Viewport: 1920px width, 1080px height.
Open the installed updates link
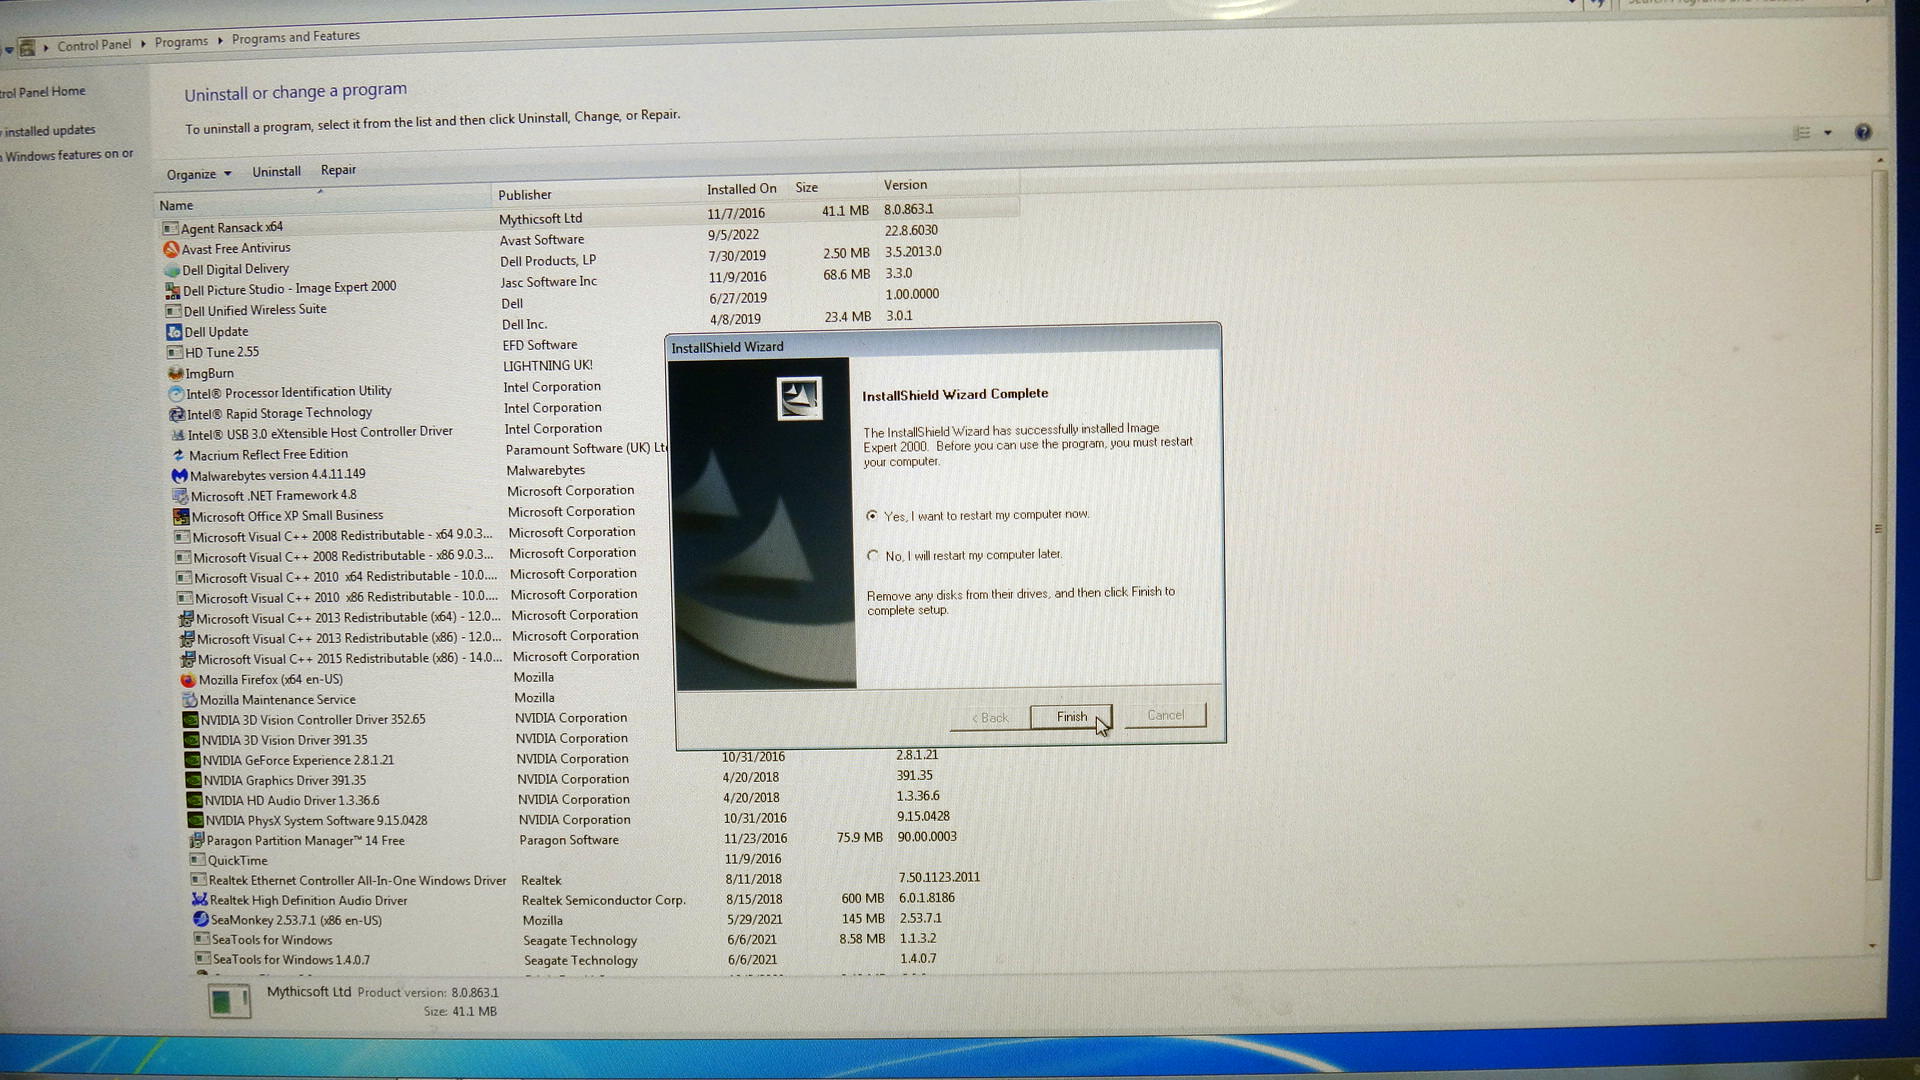point(49,131)
